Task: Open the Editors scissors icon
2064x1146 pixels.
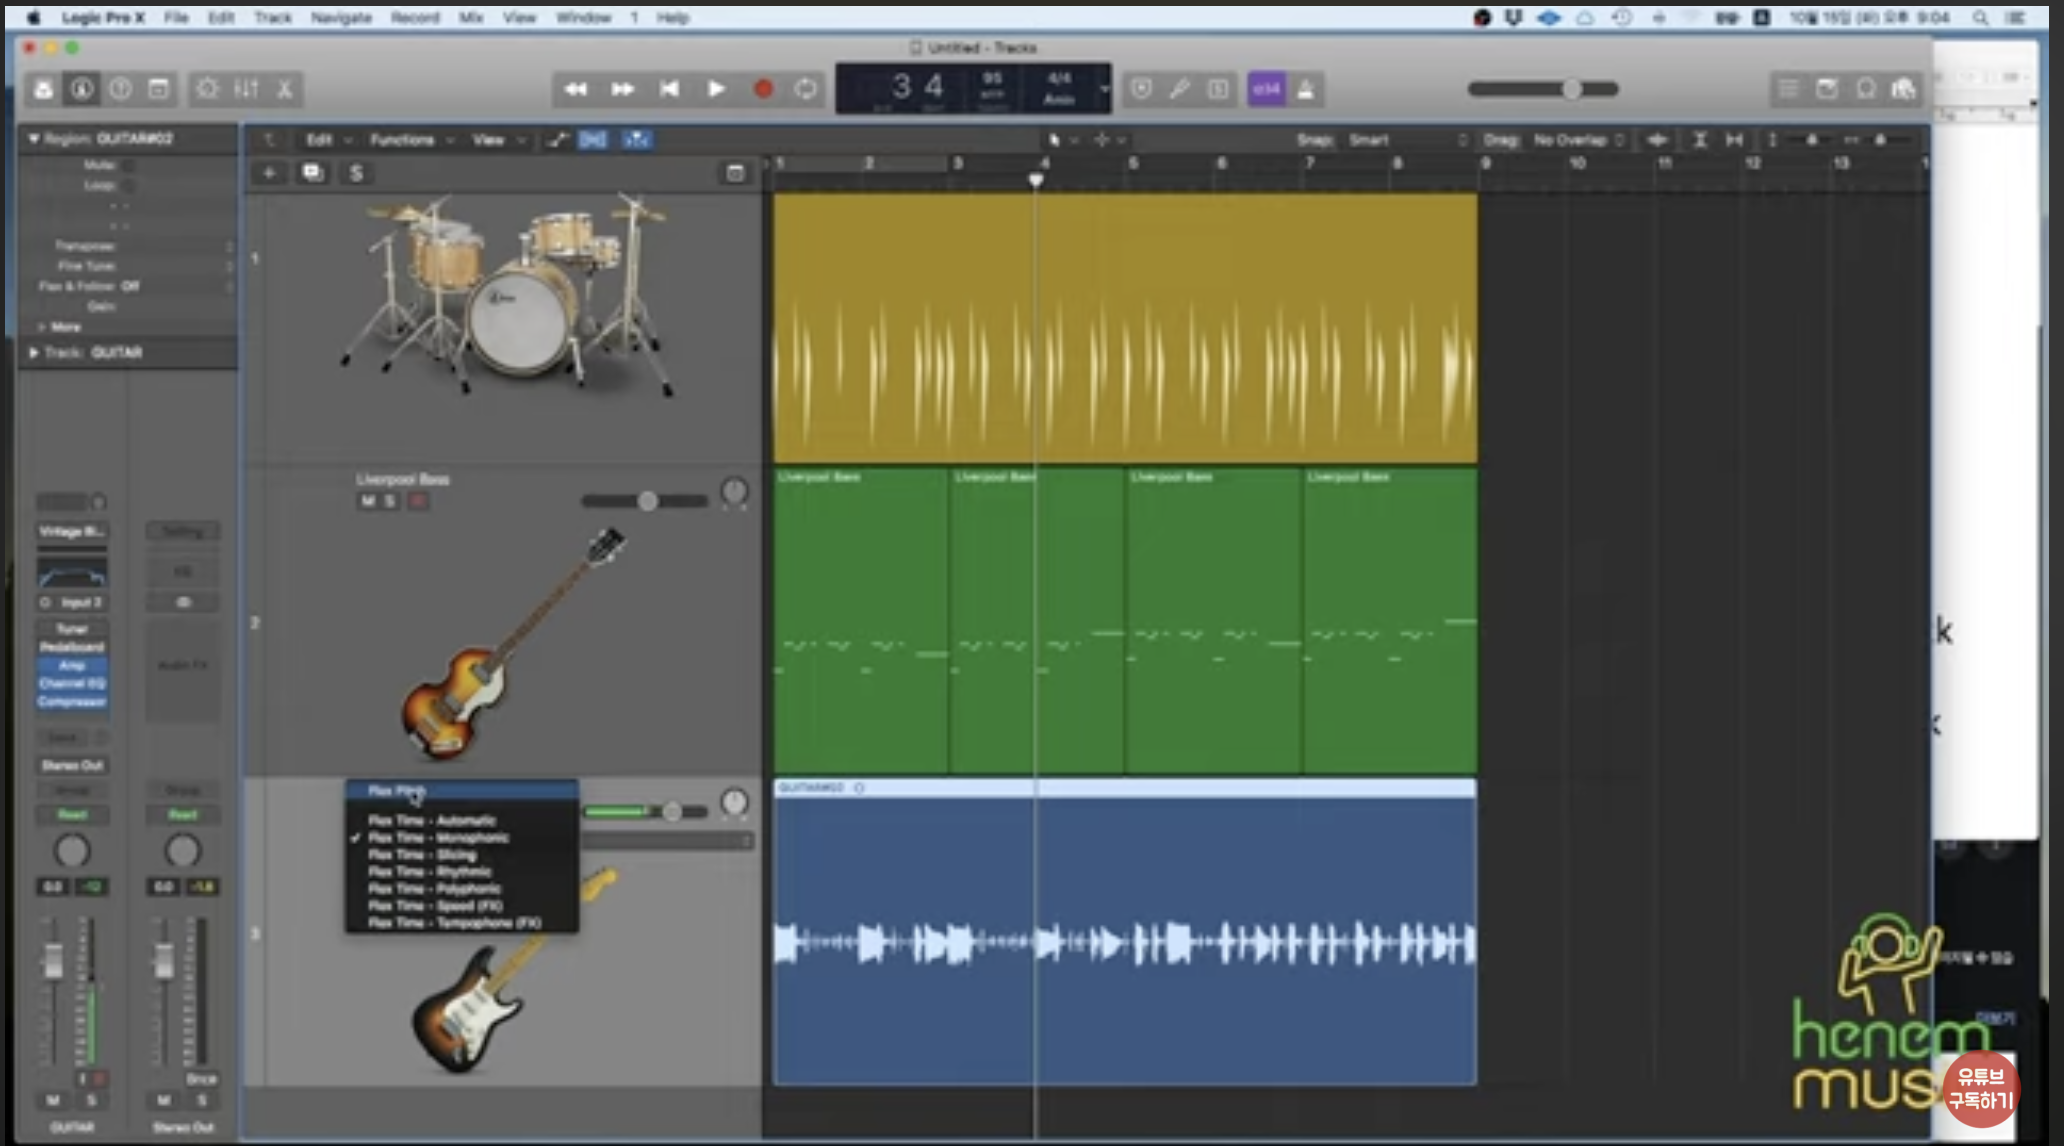Action: click(x=285, y=89)
